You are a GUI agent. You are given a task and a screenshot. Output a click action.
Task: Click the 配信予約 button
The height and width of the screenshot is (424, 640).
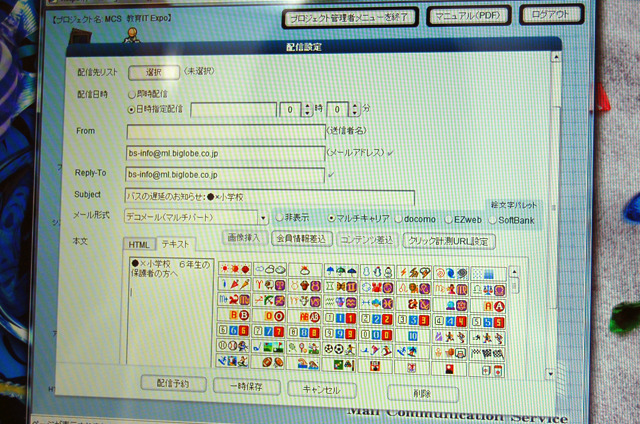(x=180, y=386)
